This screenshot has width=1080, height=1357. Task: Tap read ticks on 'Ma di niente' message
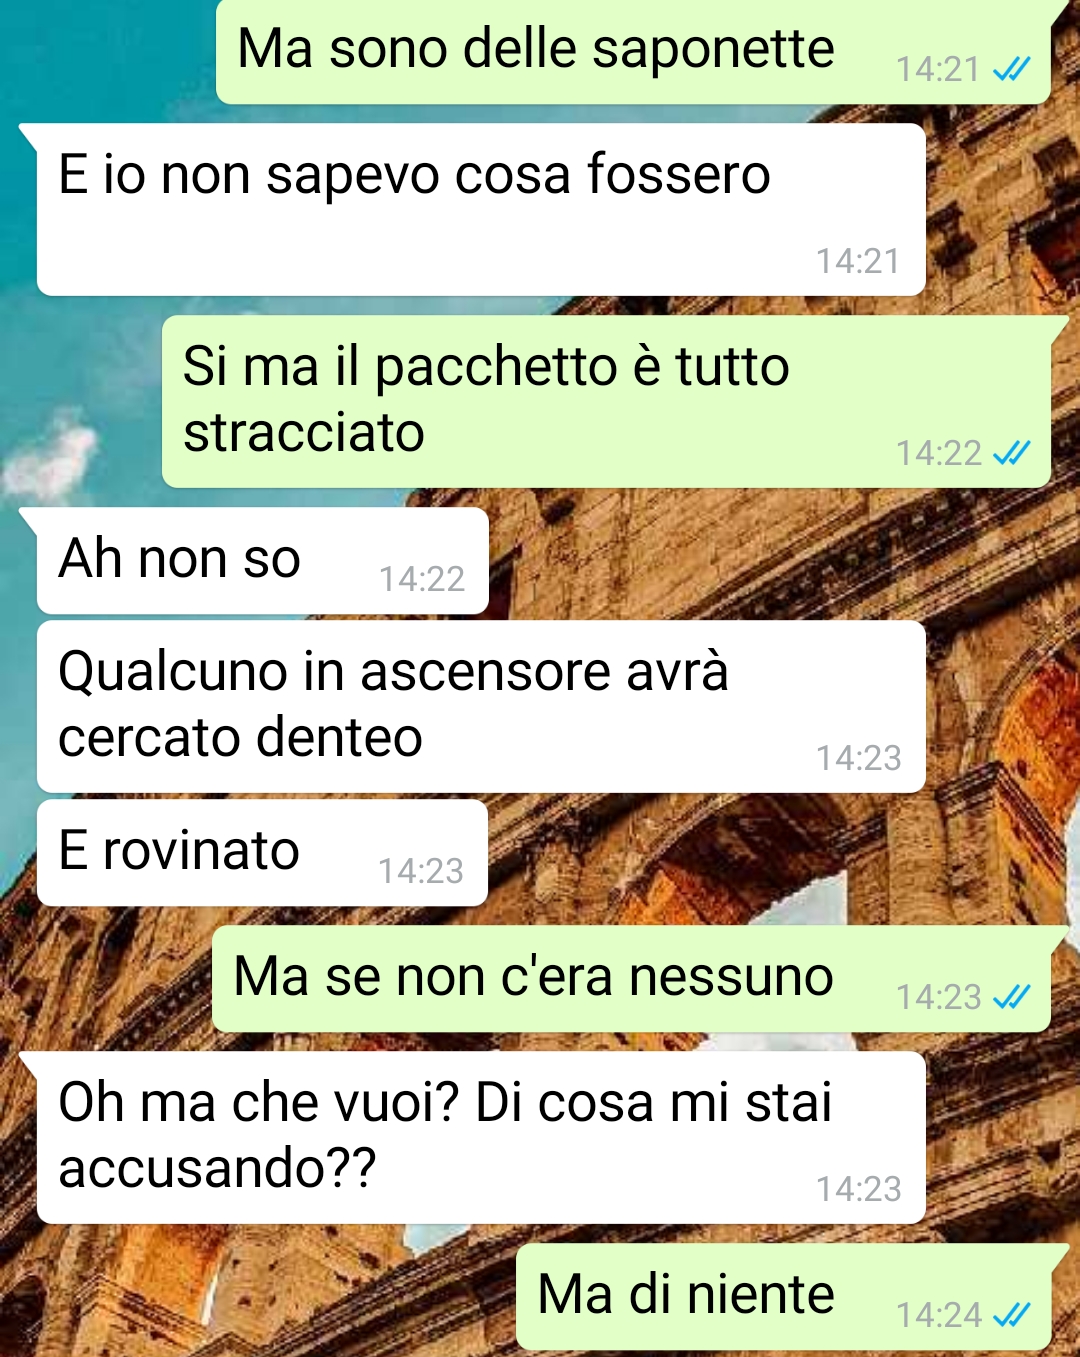point(1011,1315)
